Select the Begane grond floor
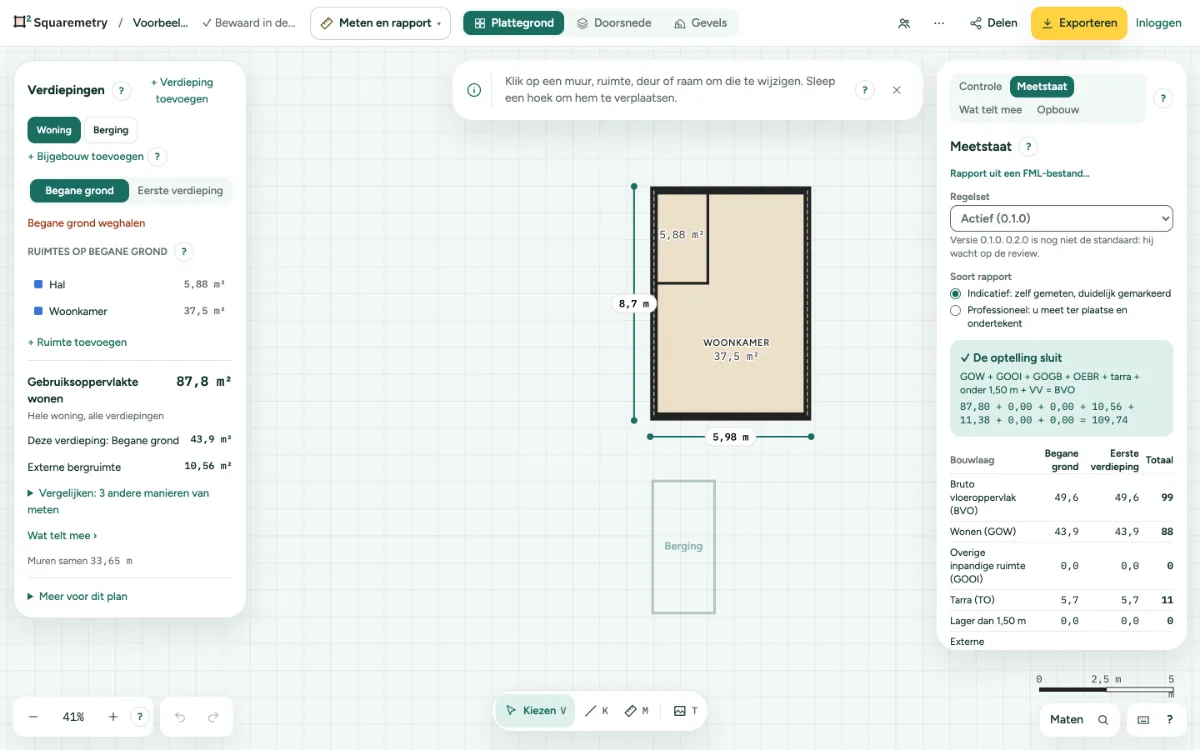The image size is (1200, 750). (79, 191)
